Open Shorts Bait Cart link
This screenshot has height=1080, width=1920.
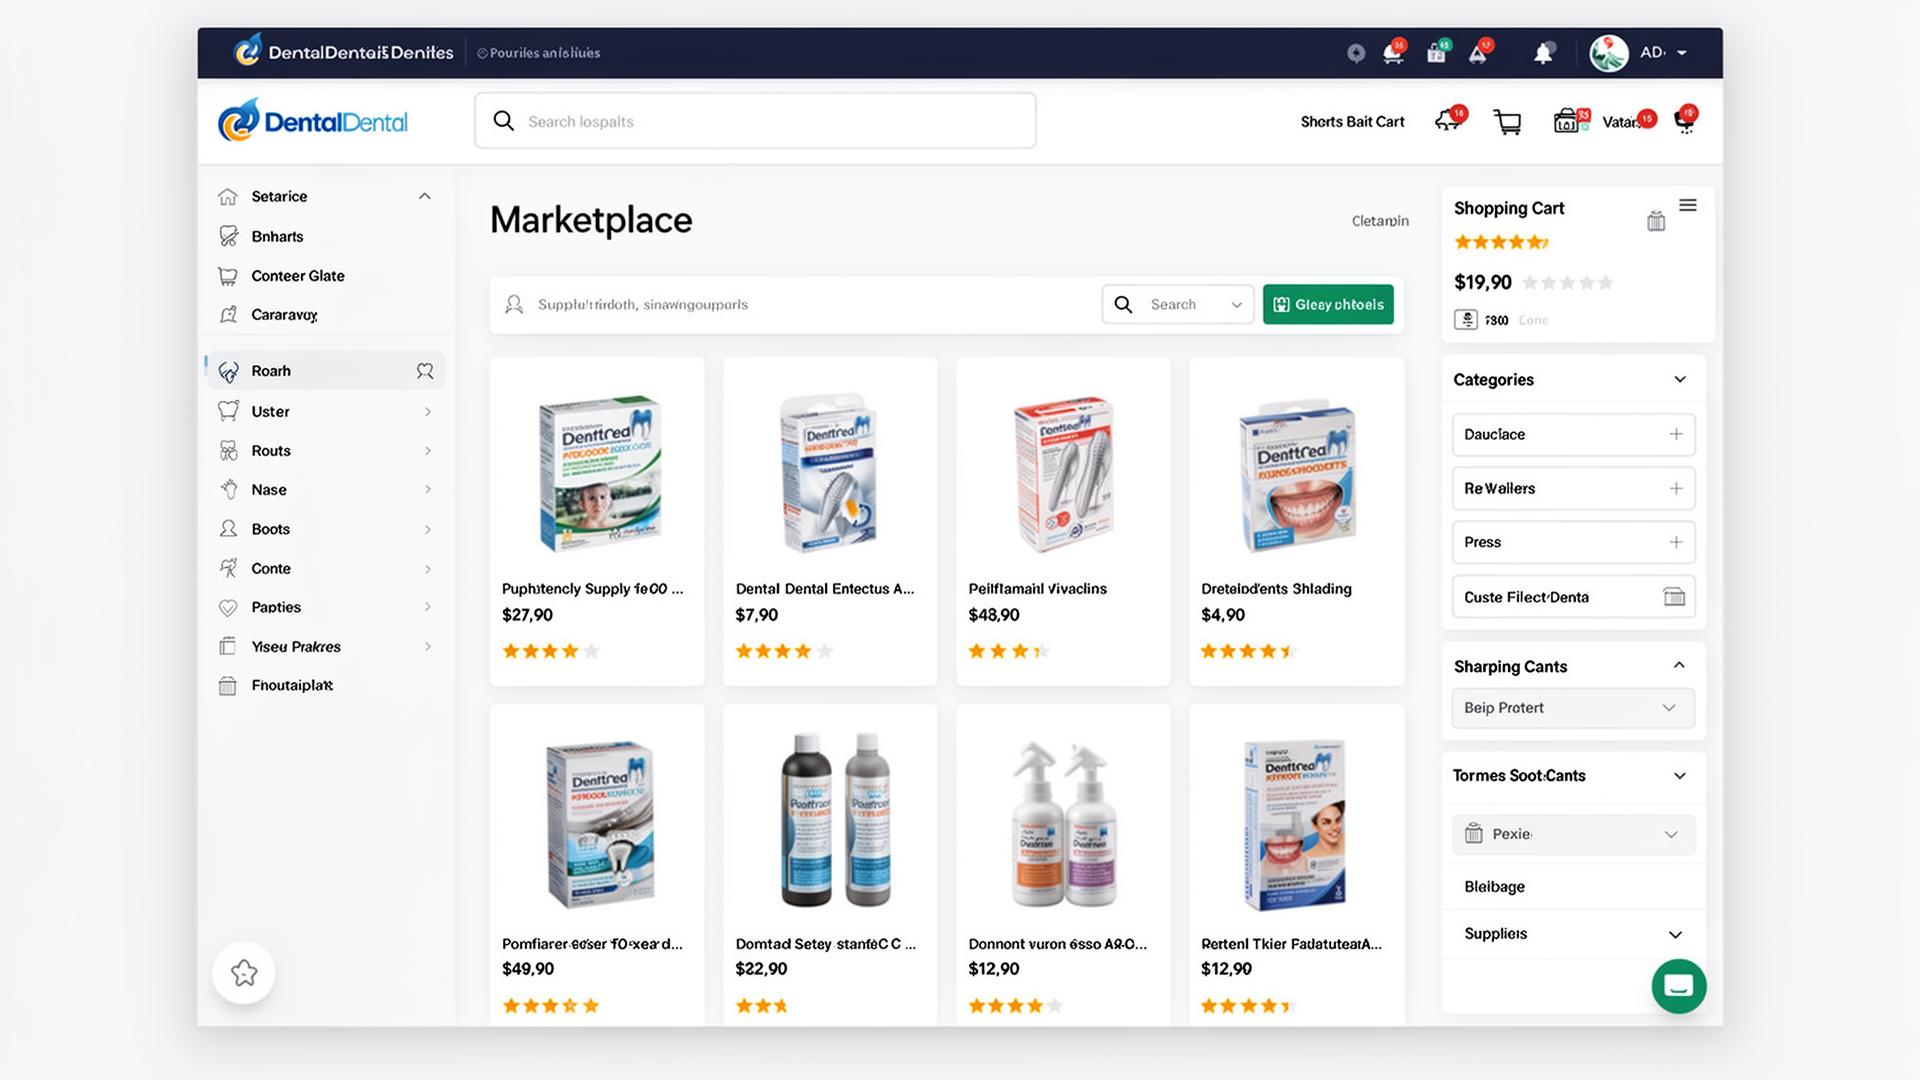[1352, 121]
